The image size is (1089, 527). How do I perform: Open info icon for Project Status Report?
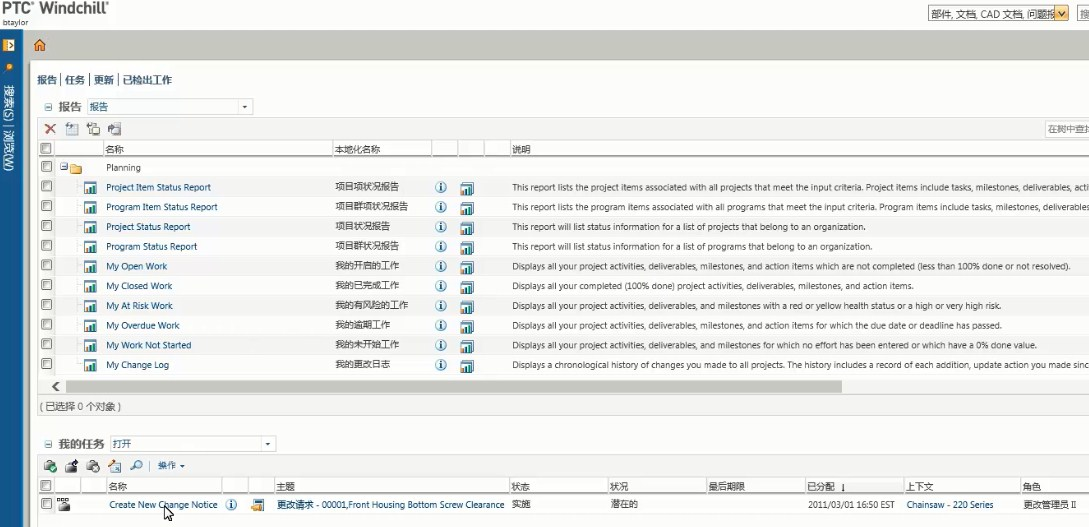pyautogui.click(x=440, y=227)
